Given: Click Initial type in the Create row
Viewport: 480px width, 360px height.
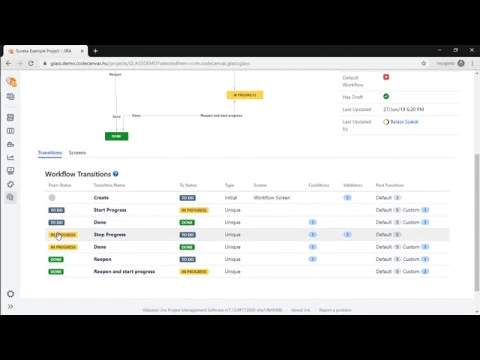Looking at the screenshot, I should pos(231,198).
